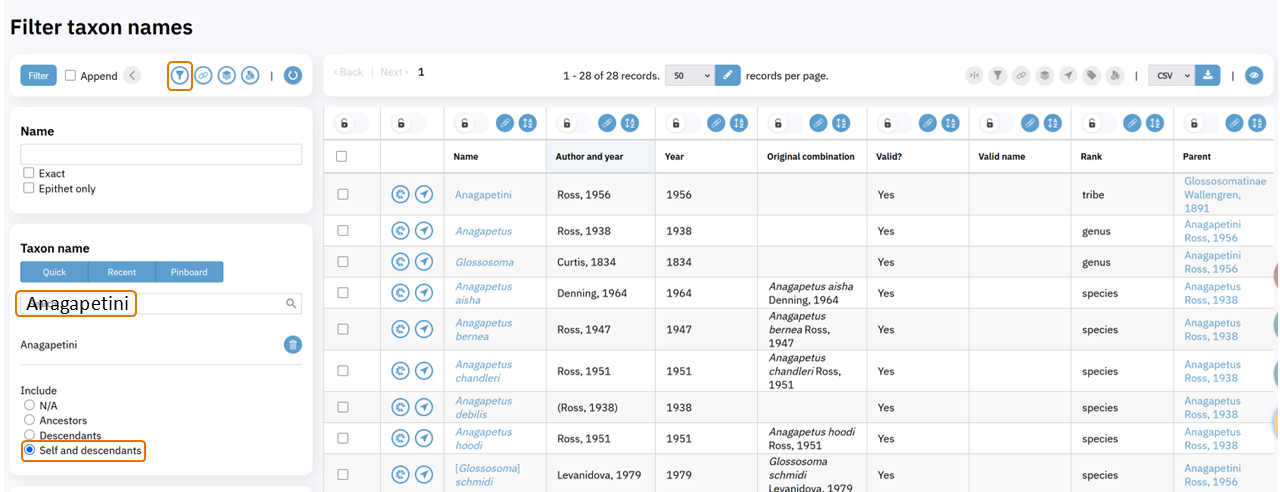Open the CSV format dropdown
Screen dimensions: 1280x492
click(1171, 75)
